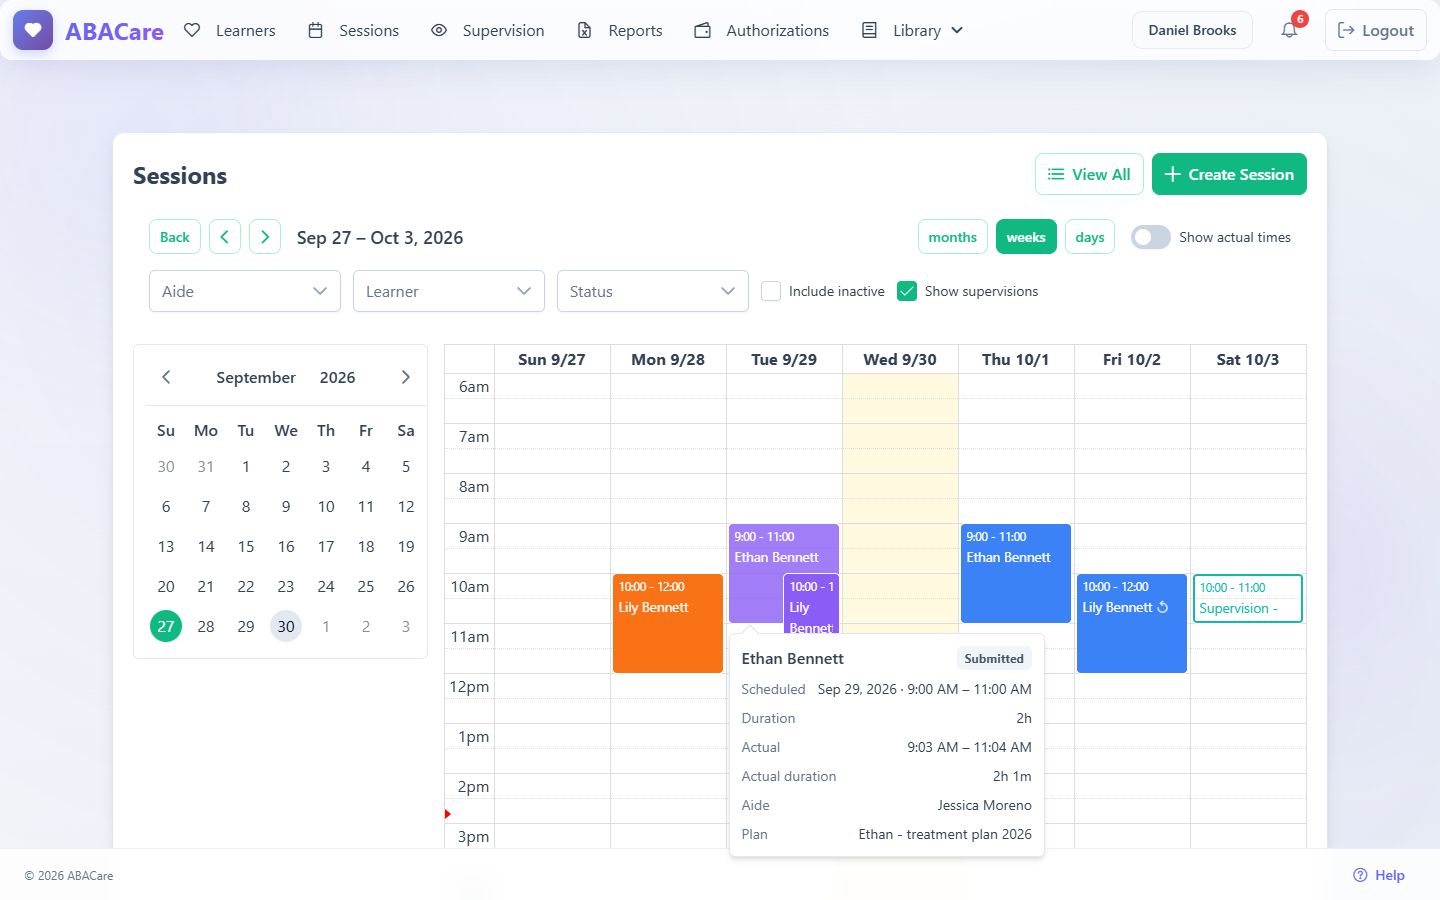
Task: Click the ABACare heart logo icon
Action: tap(33, 30)
